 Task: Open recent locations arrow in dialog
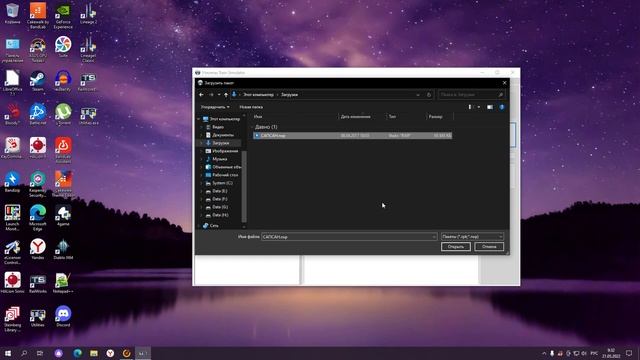(219, 95)
